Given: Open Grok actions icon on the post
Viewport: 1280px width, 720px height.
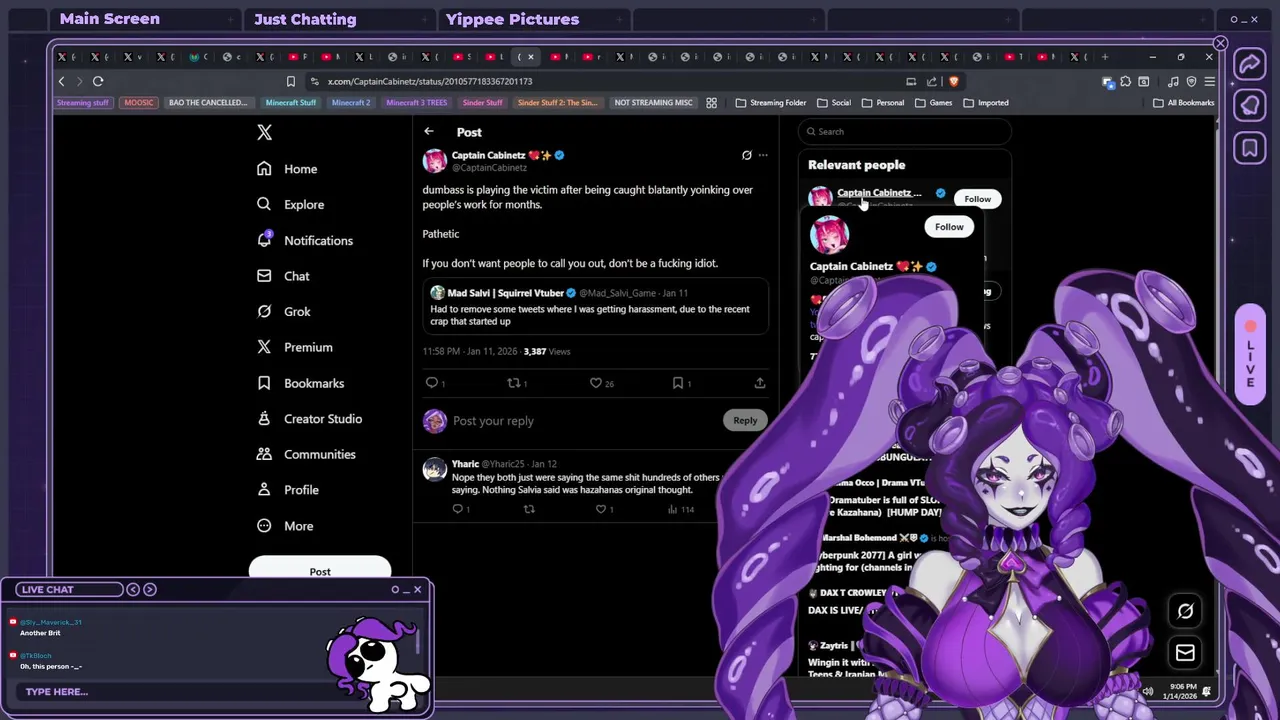Looking at the screenshot, I should [x=746, y=155].
